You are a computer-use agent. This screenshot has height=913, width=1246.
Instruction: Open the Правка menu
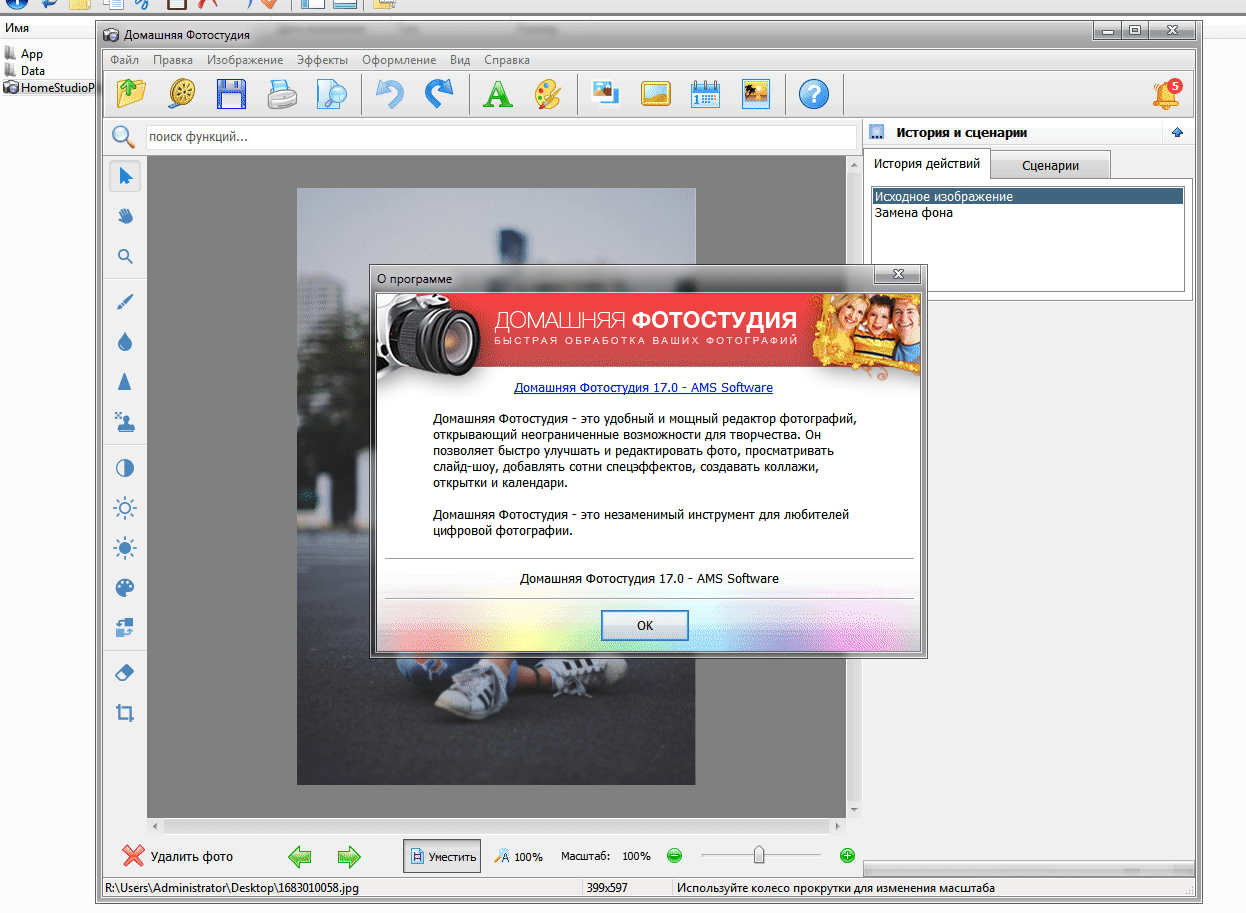173,60
